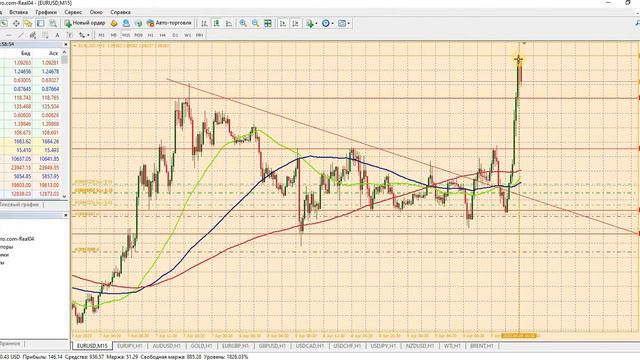Viewport: 640px width, 360px height.
Task: Open the GBPUSD,H1 chart tab
Action: pyautogui.click(x=272, y=346)
